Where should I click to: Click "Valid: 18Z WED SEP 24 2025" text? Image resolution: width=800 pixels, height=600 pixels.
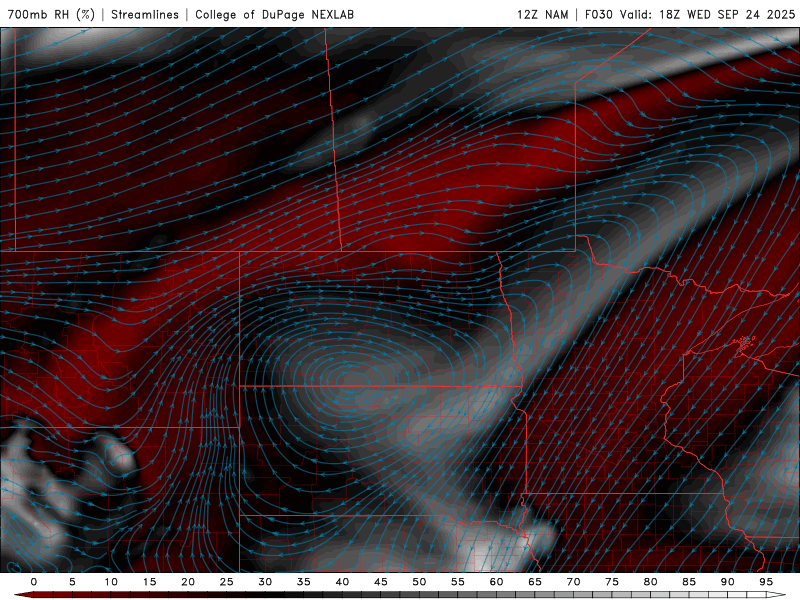[707, 14]
